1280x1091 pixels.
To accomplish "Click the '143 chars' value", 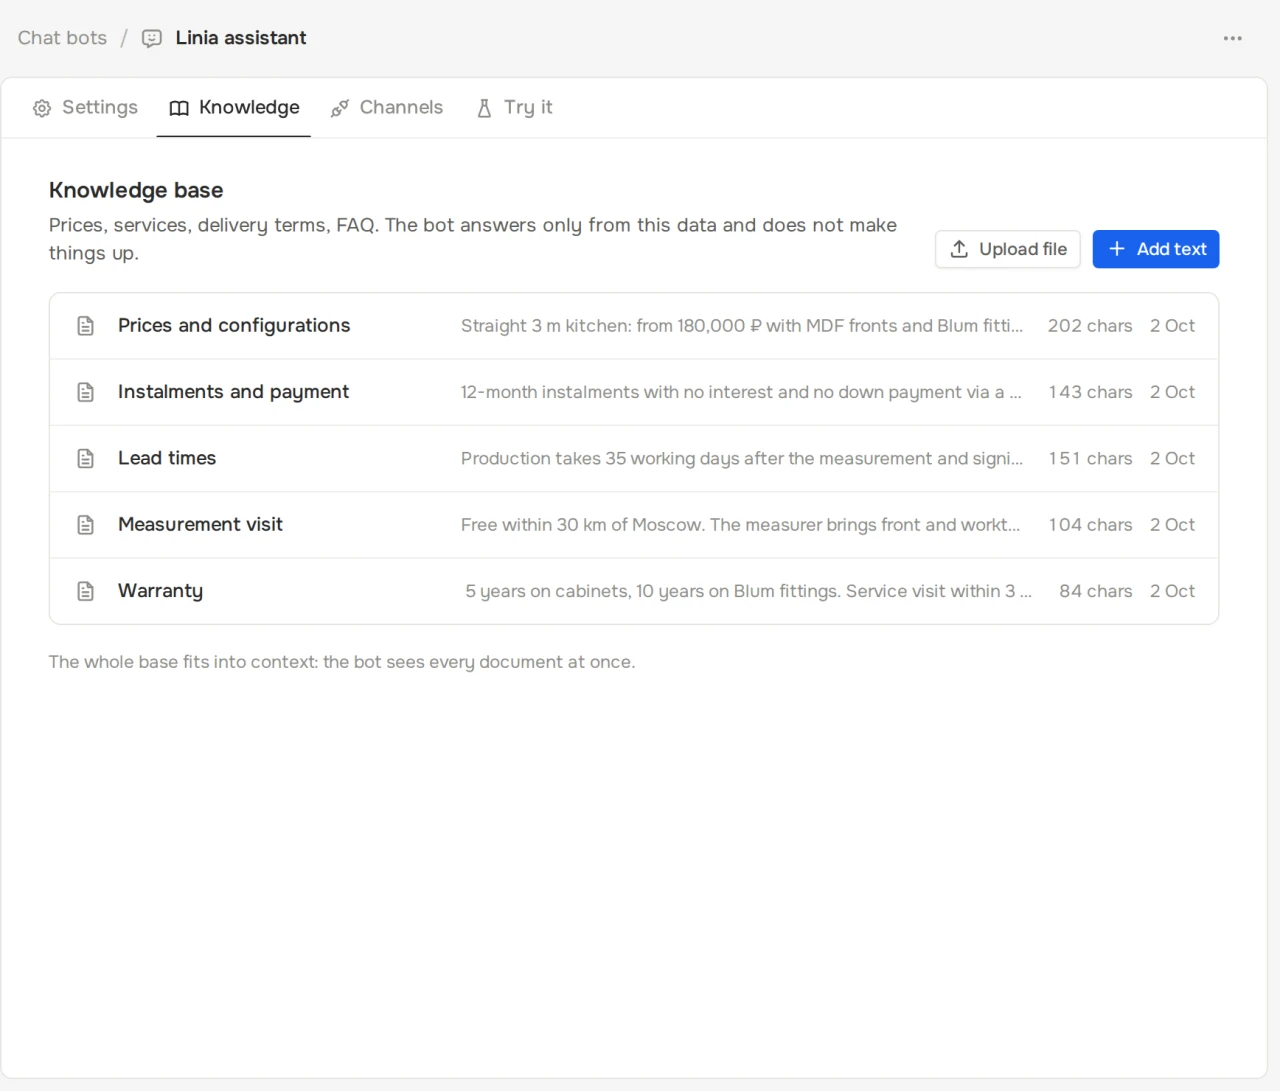I will tap(1091, 392).
